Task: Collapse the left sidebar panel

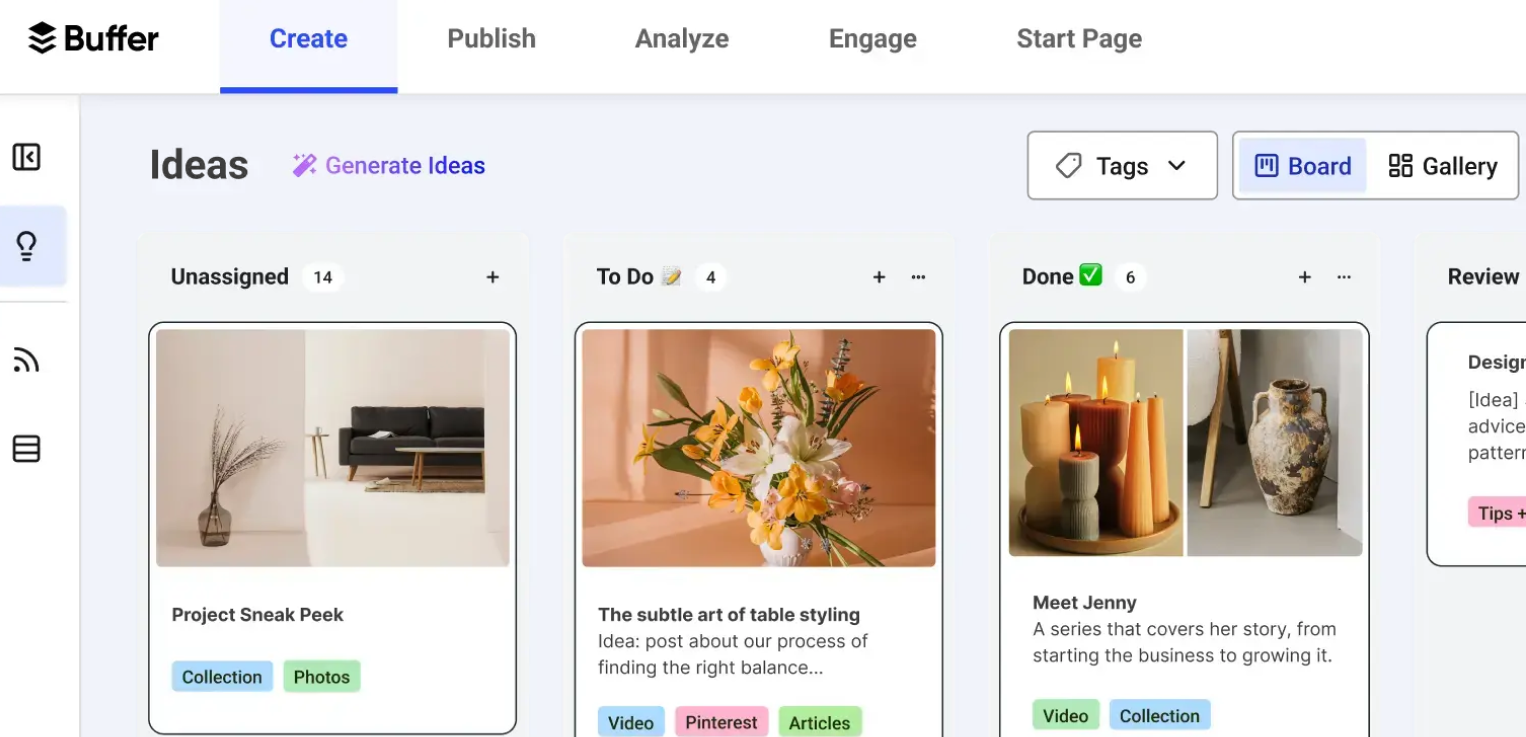Action: pos(27,157)
